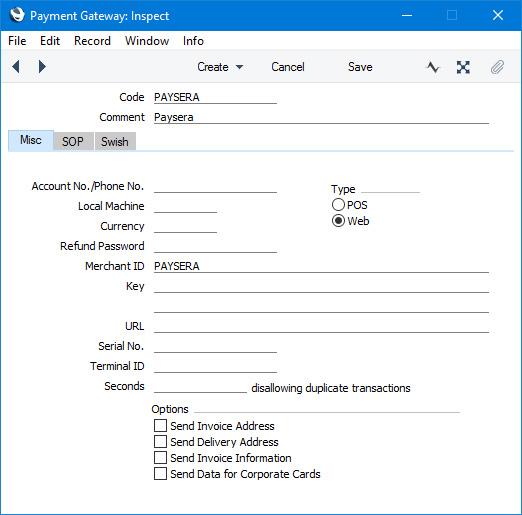Open the record history activity icon
522x515 pixels.
(433, 67)
